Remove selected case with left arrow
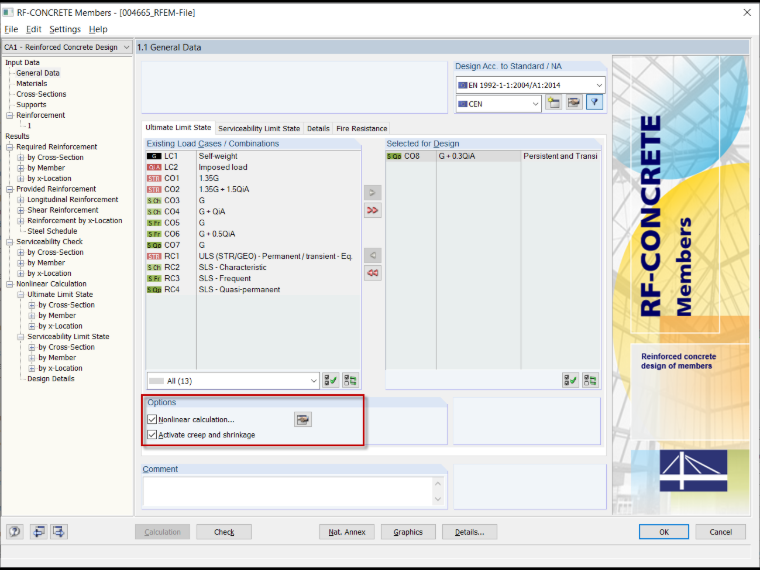 [x=372, y=255]
